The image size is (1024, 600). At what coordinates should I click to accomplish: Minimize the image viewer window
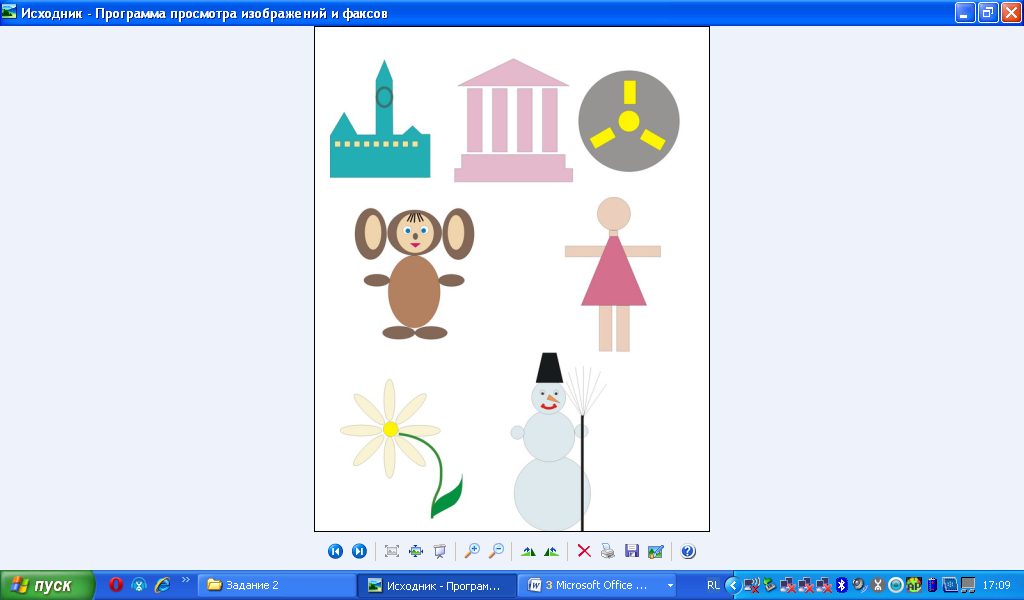point(965,12)
